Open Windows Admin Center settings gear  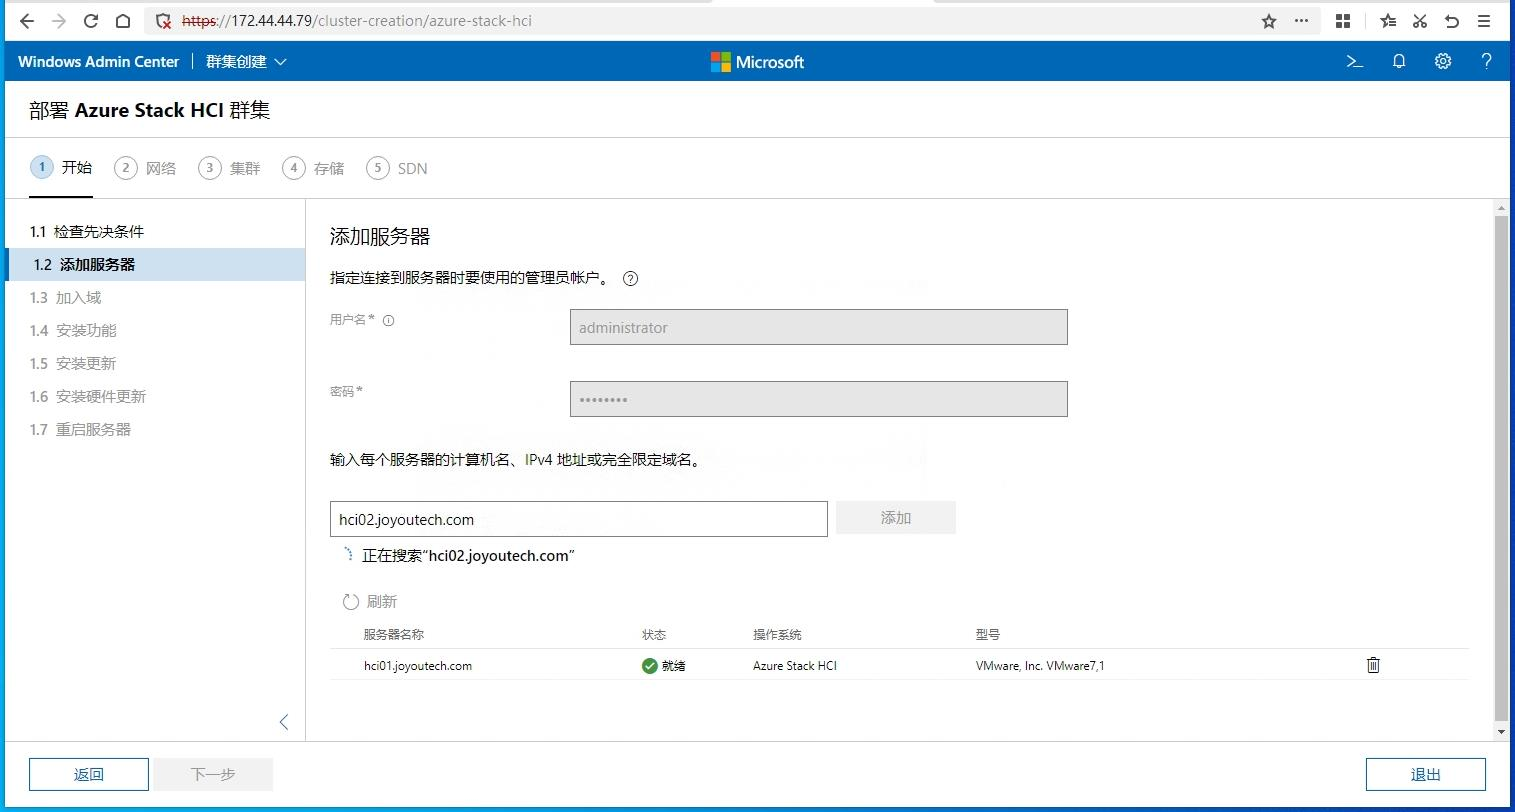(x=1443, y=62)
